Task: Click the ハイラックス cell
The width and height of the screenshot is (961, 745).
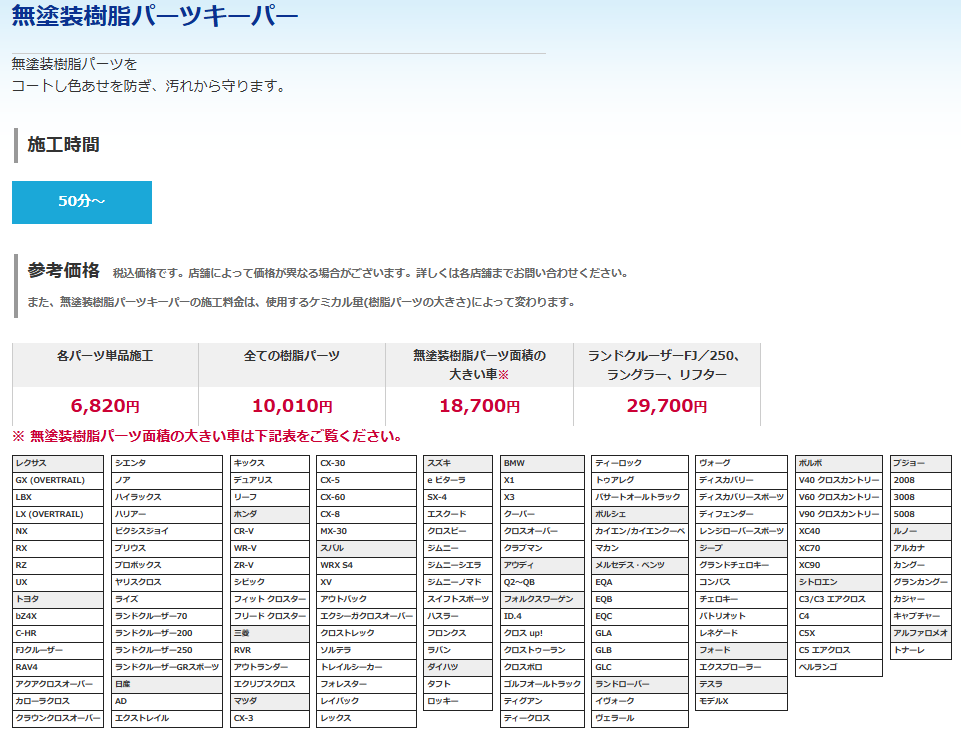Action: click(x=167, y=497)
